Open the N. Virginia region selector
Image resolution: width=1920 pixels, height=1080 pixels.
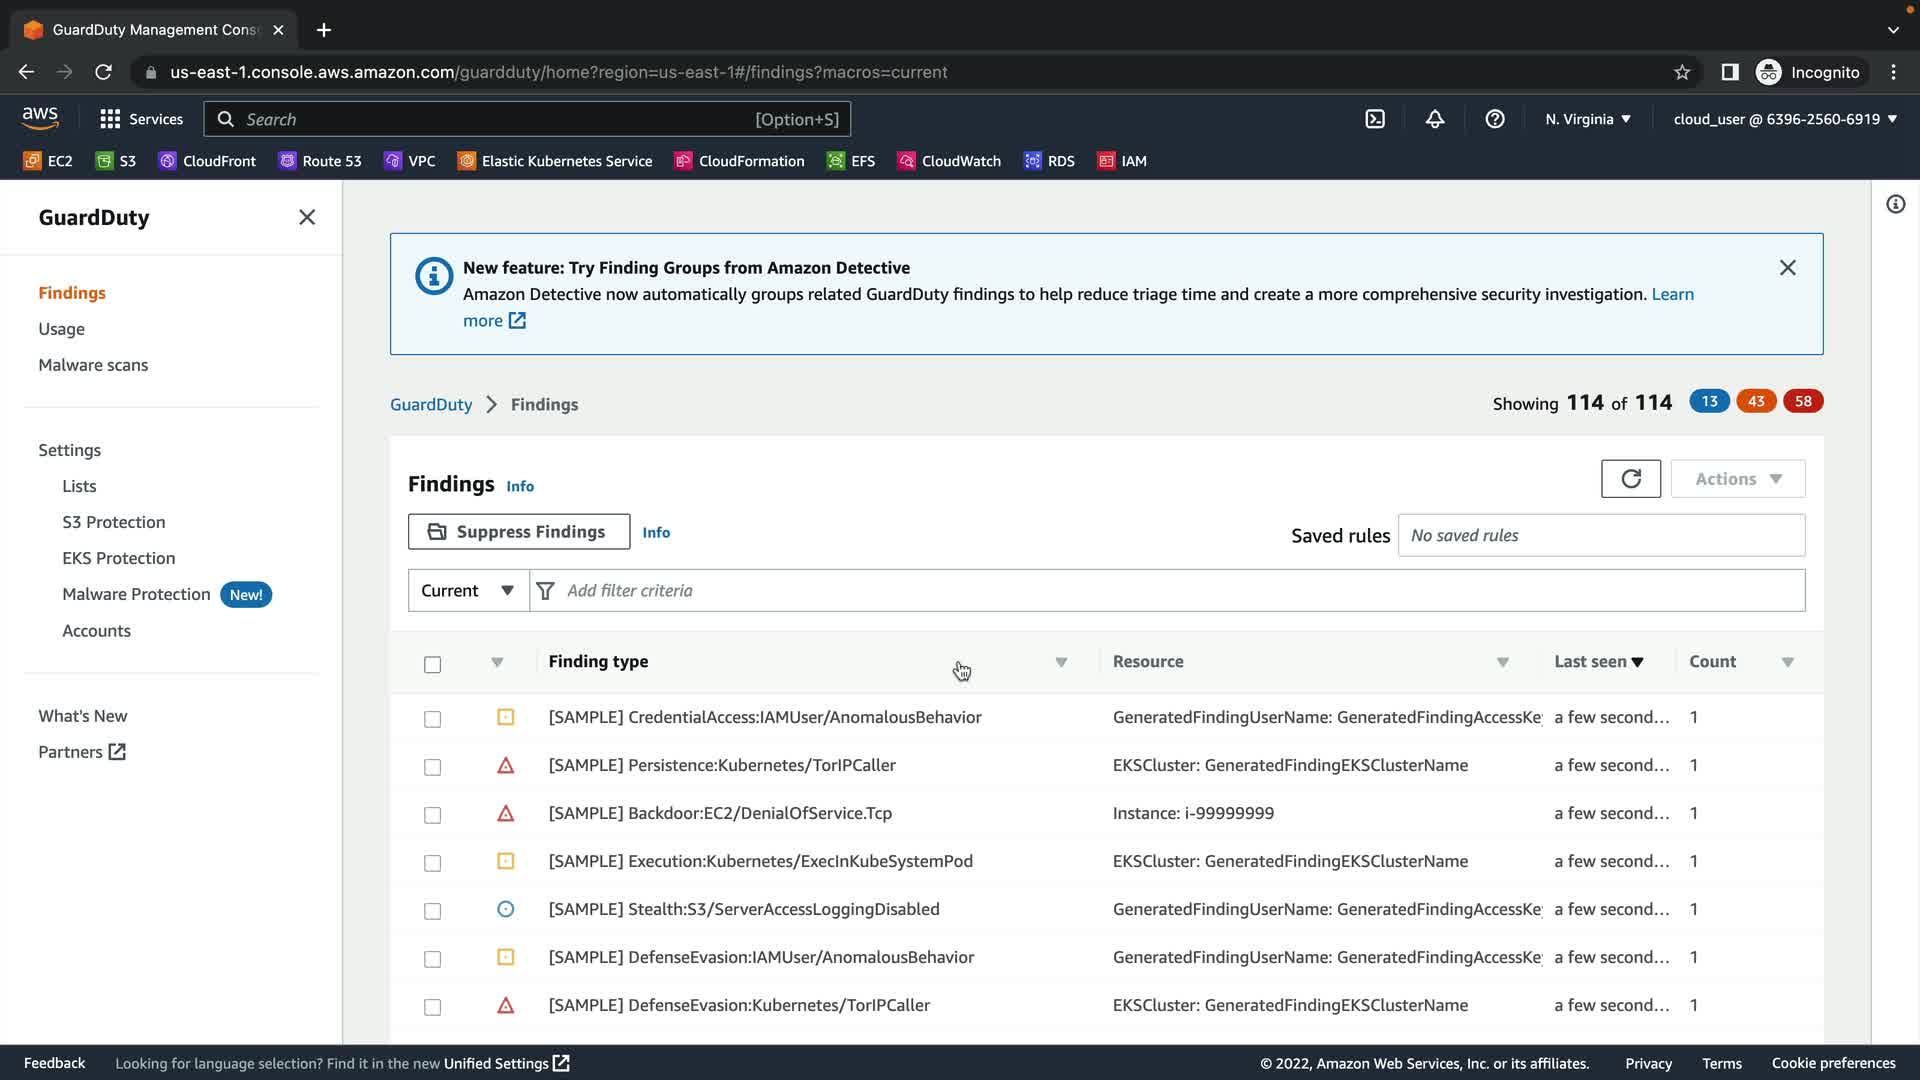click(x=1587, y=119)
